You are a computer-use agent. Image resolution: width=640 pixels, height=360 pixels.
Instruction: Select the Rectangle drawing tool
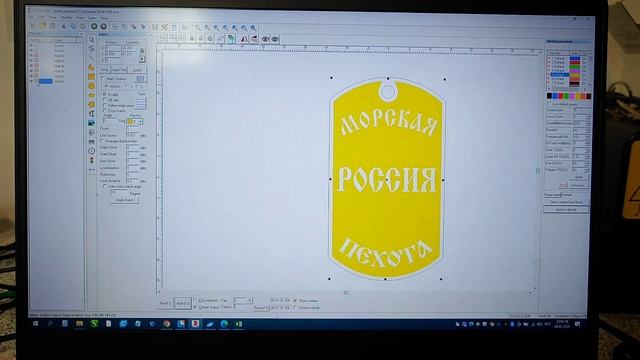point(91,77)
